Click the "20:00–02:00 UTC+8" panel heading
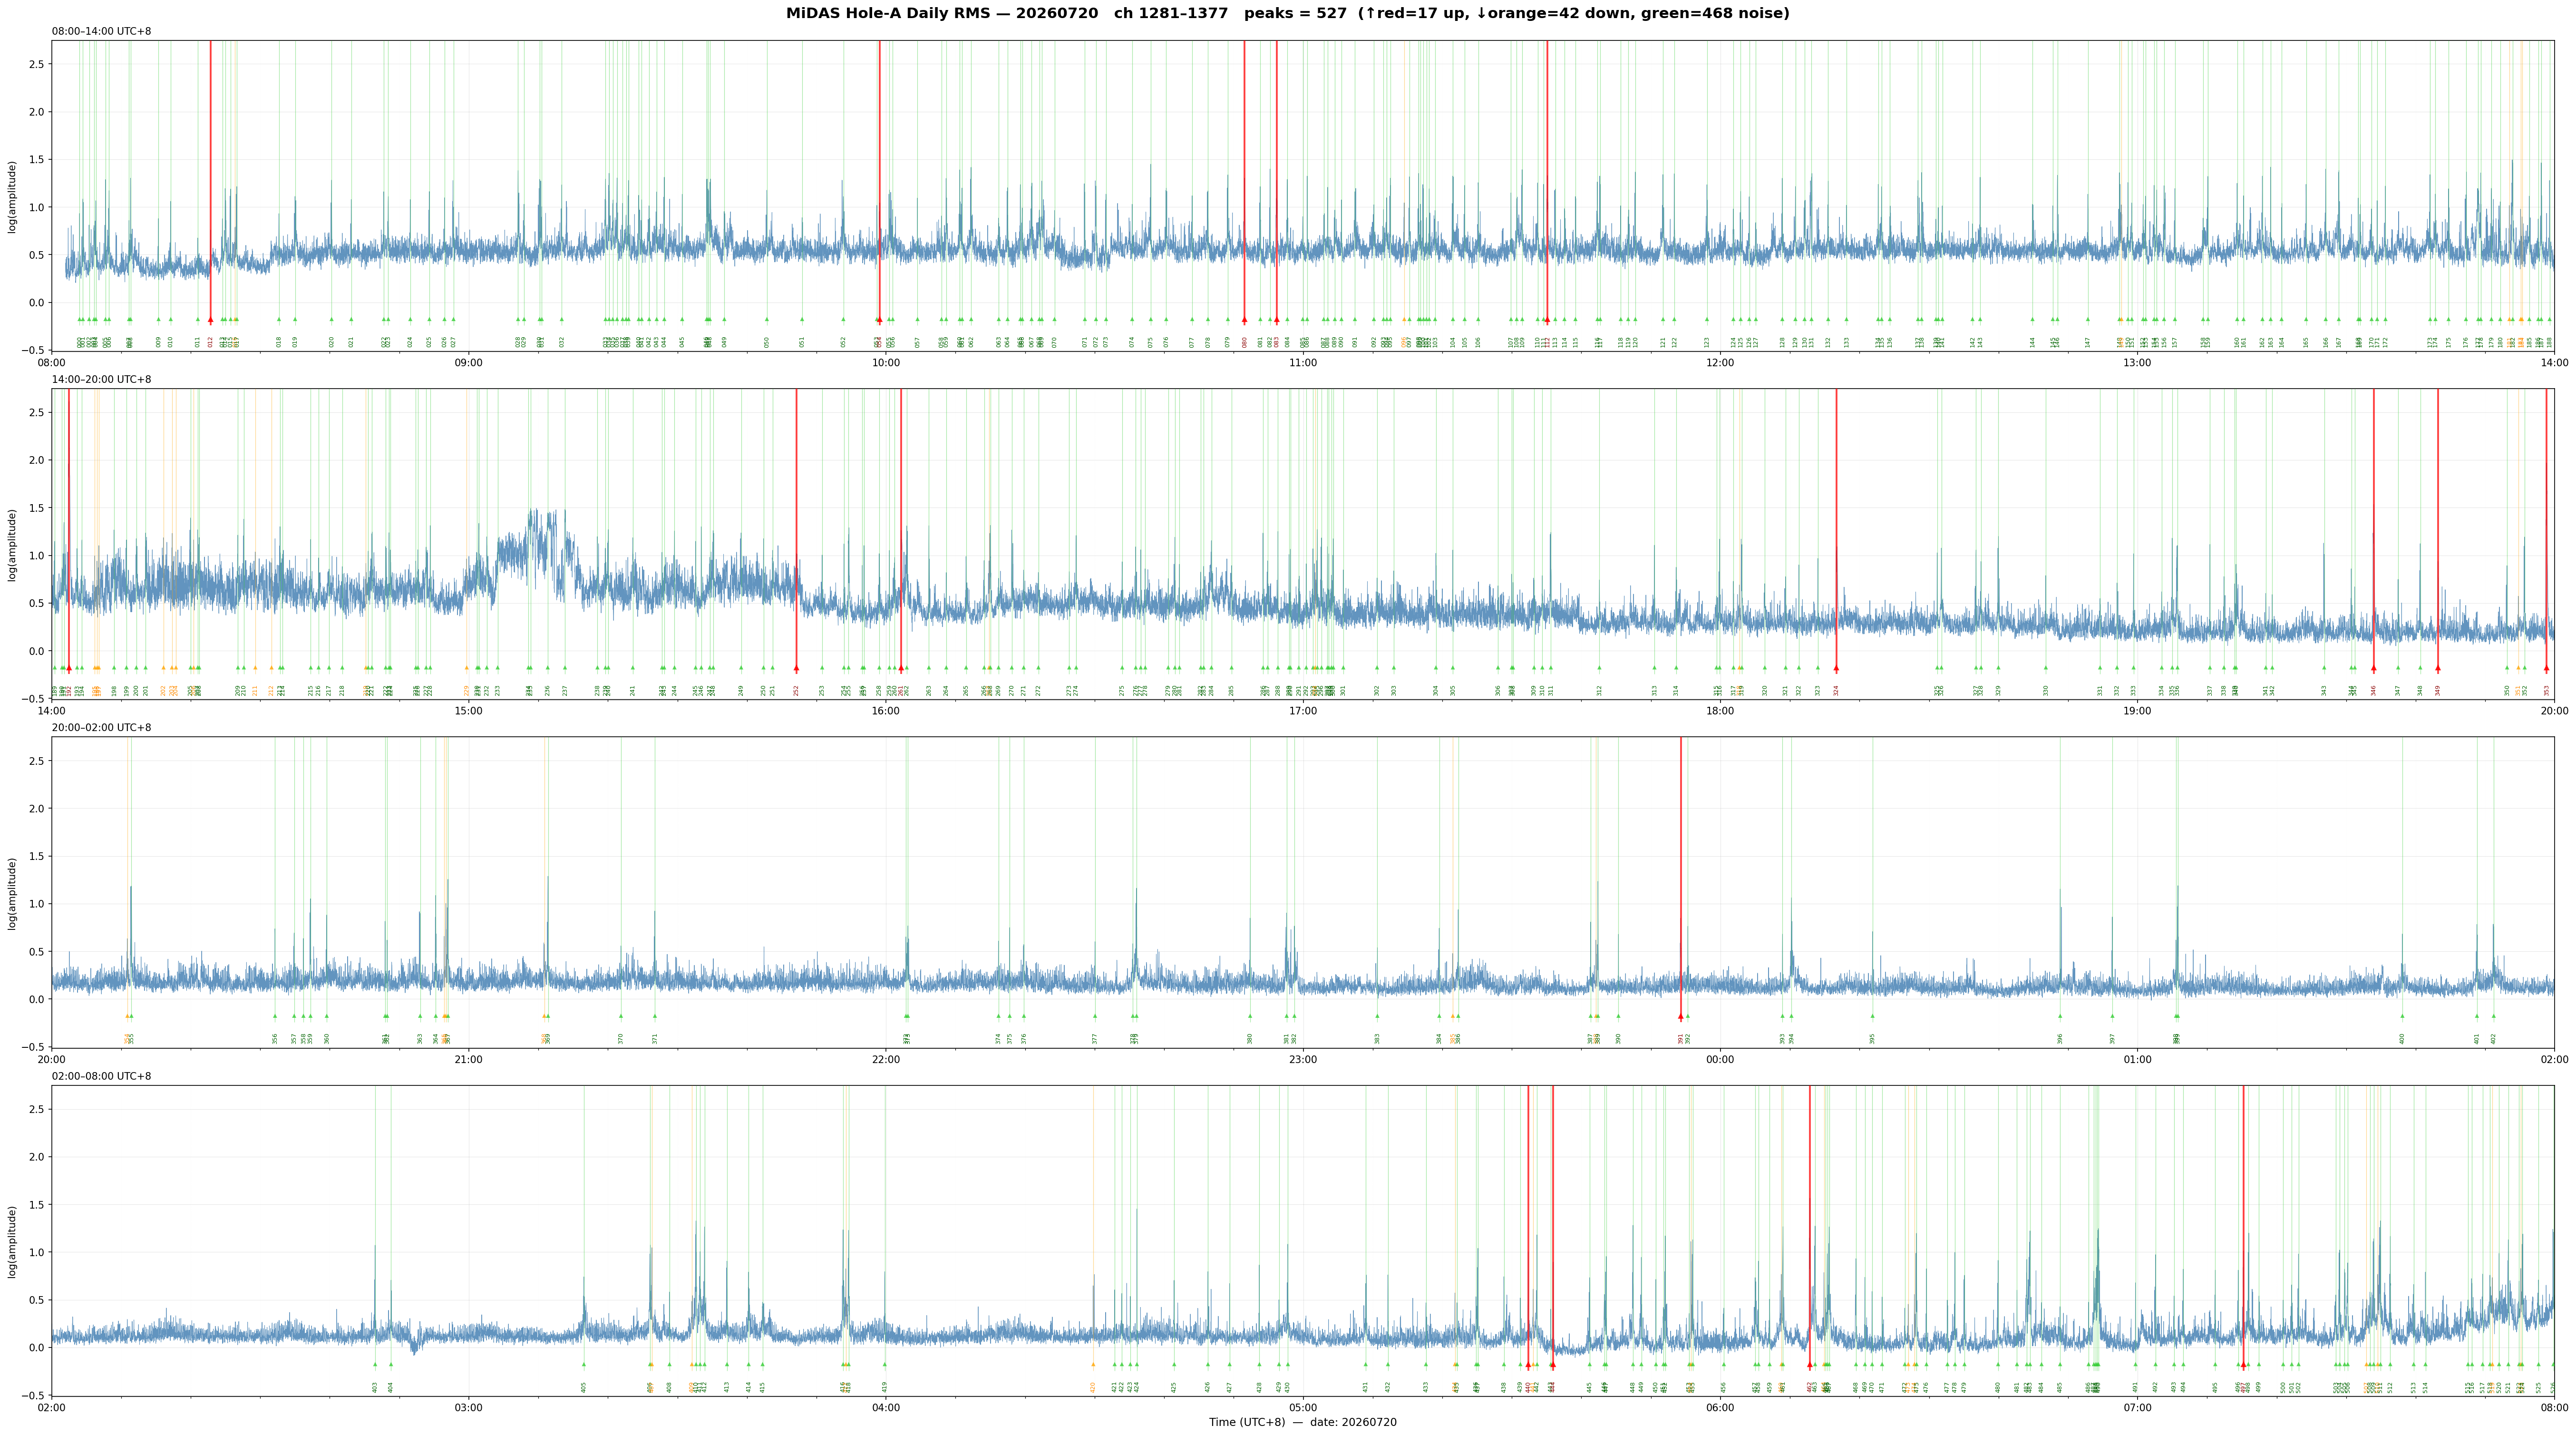 click(102, 728)
